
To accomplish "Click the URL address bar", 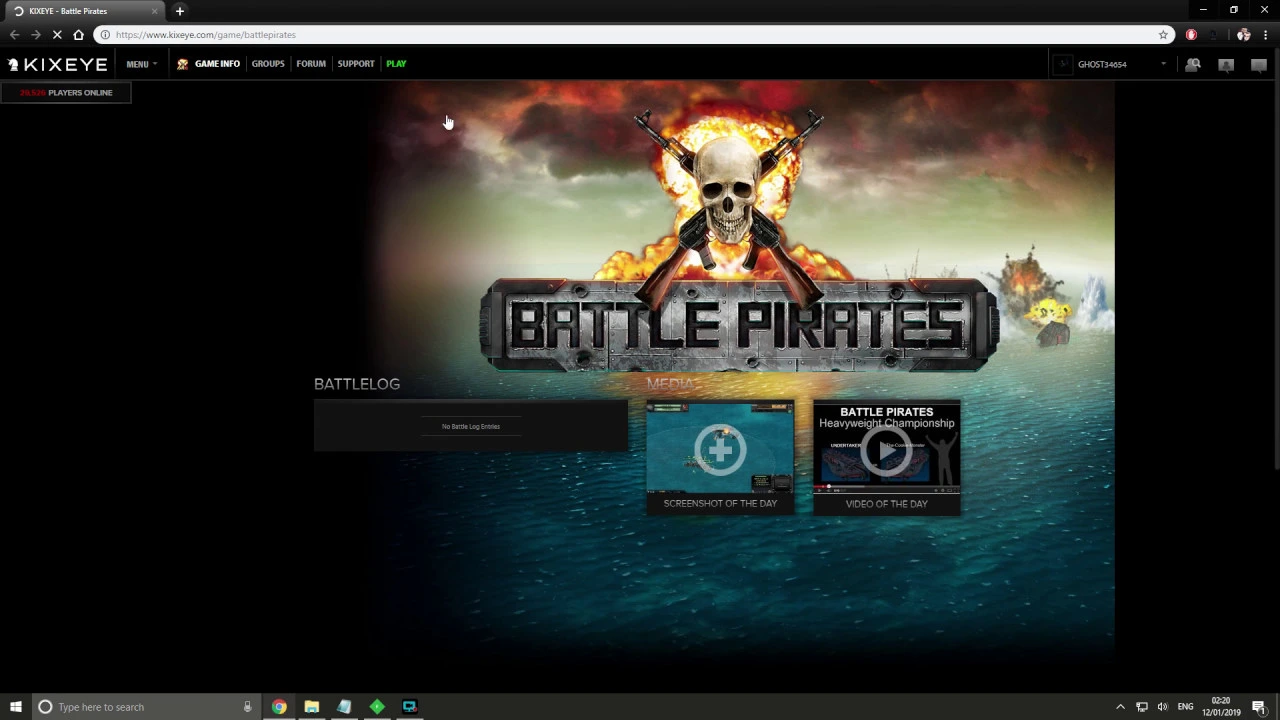I will 635,35.
